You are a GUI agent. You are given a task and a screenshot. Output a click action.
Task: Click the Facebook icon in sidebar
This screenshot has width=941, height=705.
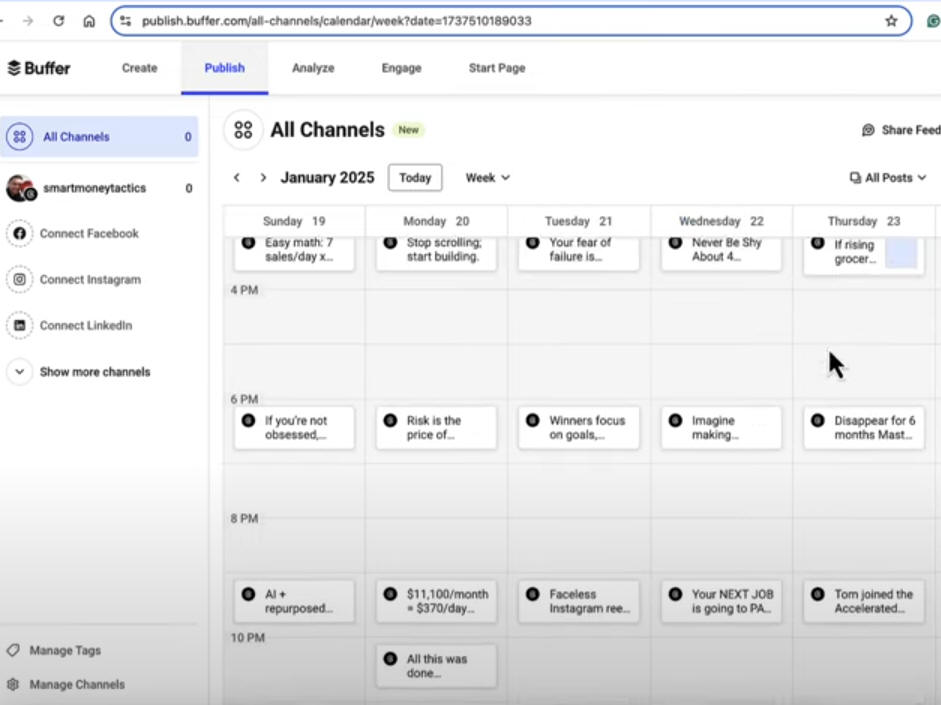tap(19, 233)
